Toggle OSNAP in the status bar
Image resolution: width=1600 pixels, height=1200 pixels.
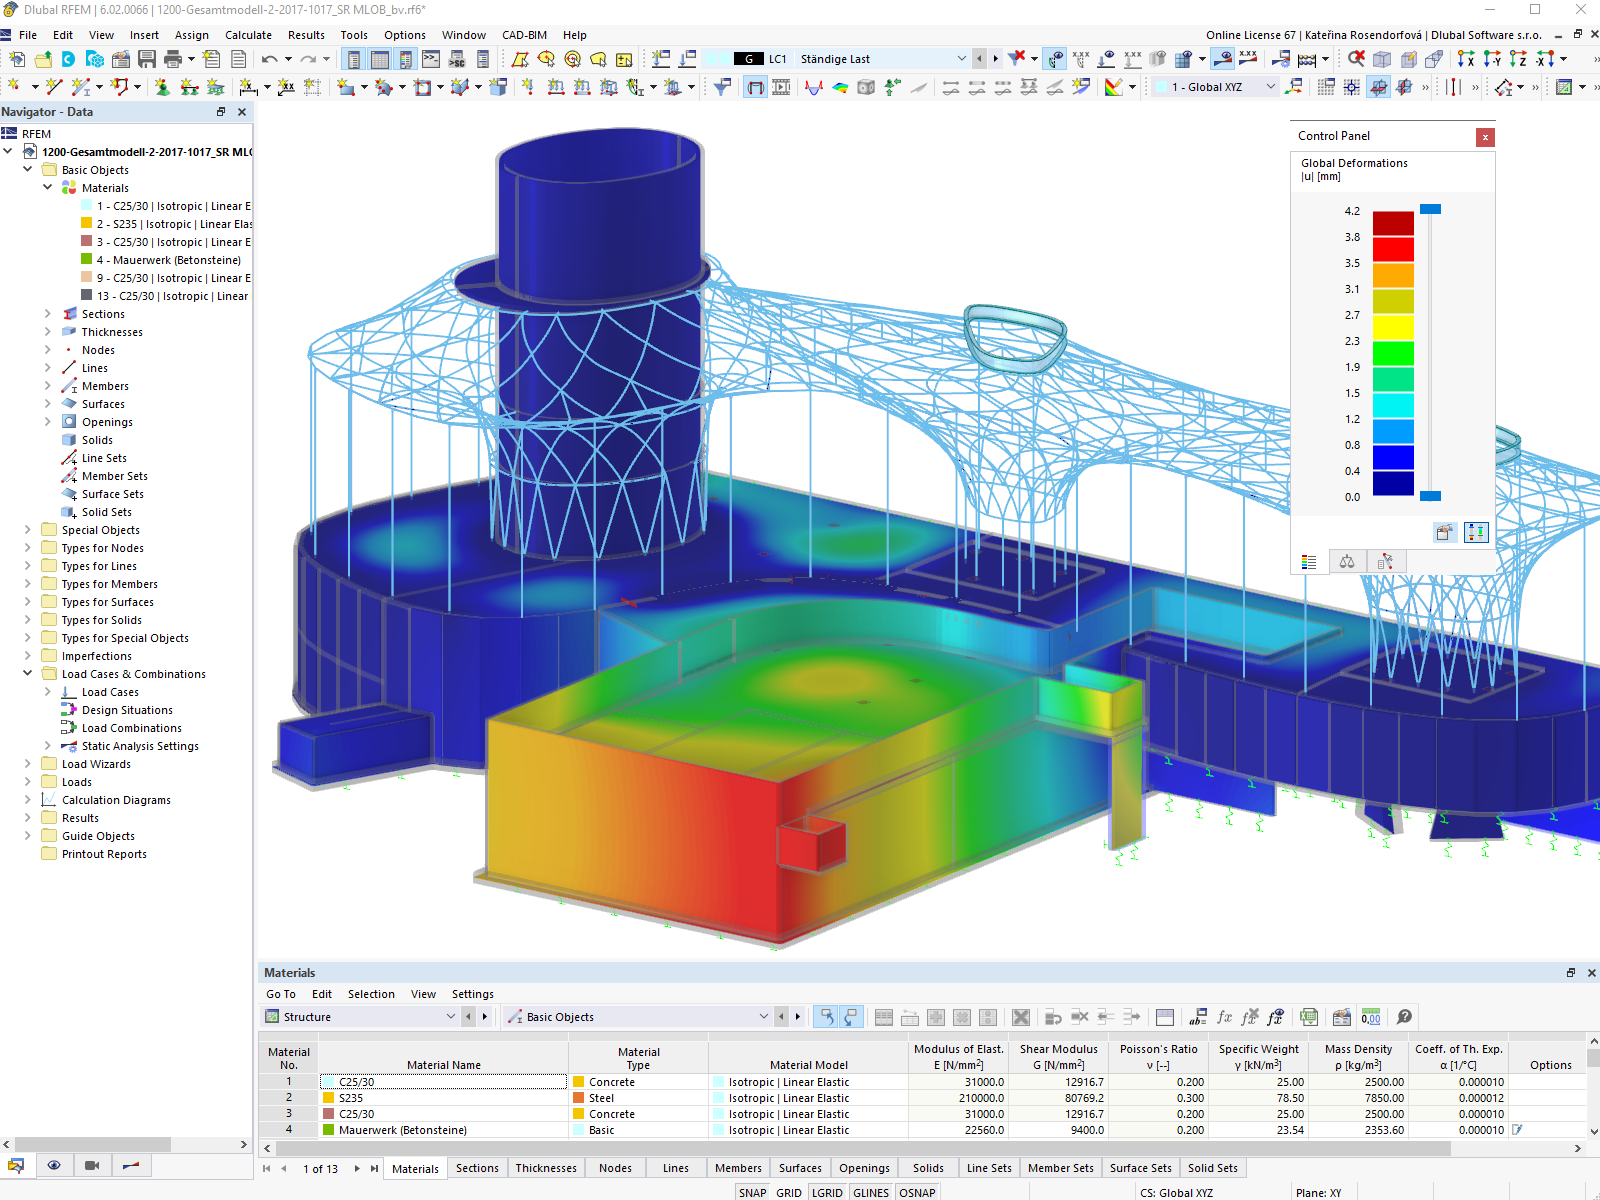916,1192
